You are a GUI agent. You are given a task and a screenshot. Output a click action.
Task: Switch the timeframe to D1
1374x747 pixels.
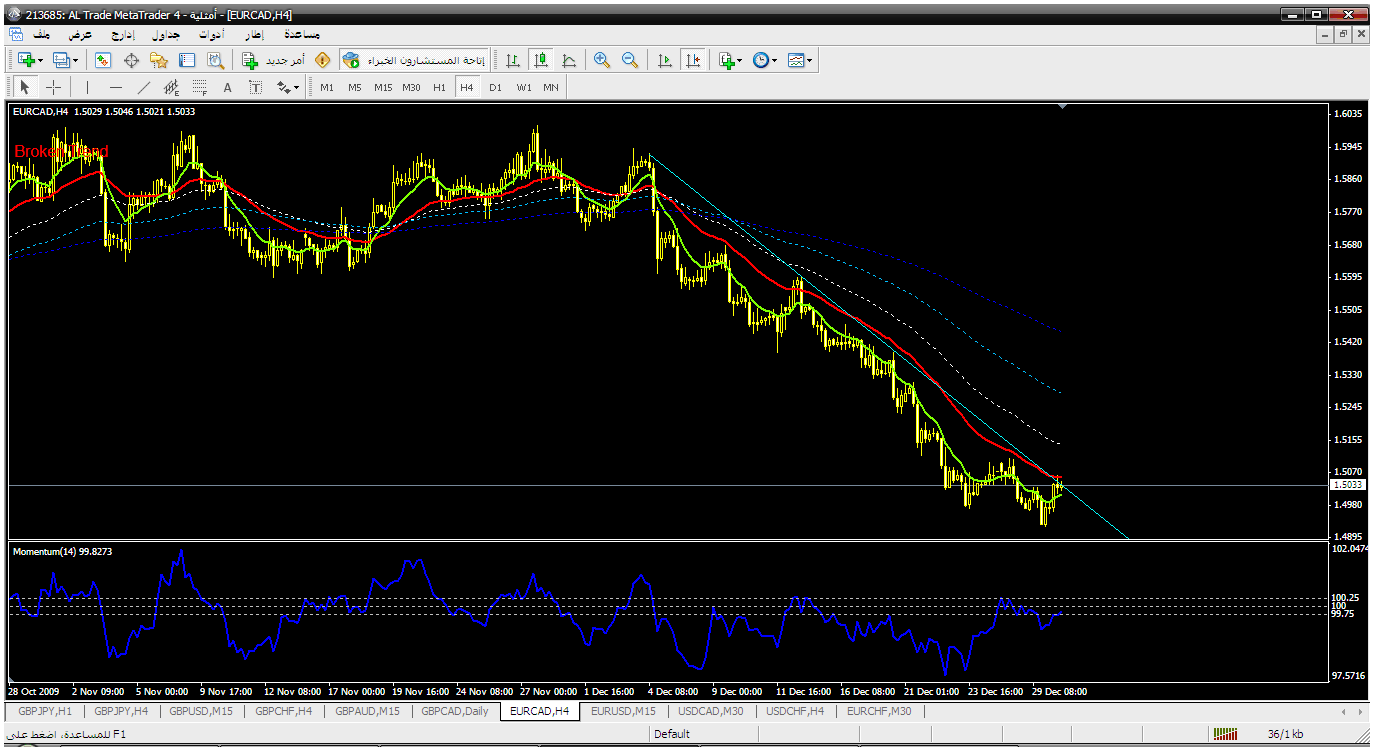pos(495,87)
